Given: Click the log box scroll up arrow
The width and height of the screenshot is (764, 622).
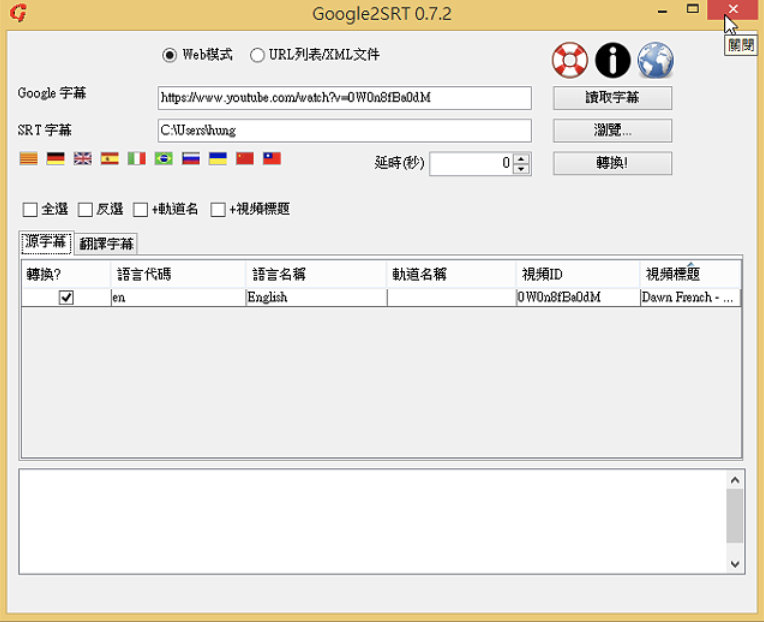Looking at the screenshot, I should 735,480.
